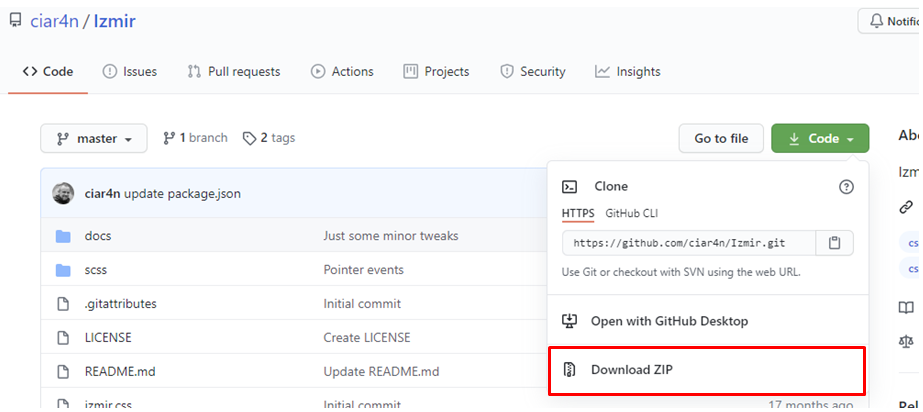This screenshot has height=412, width=923.
Task: Open the Security tab
Action: pos(533,72)
